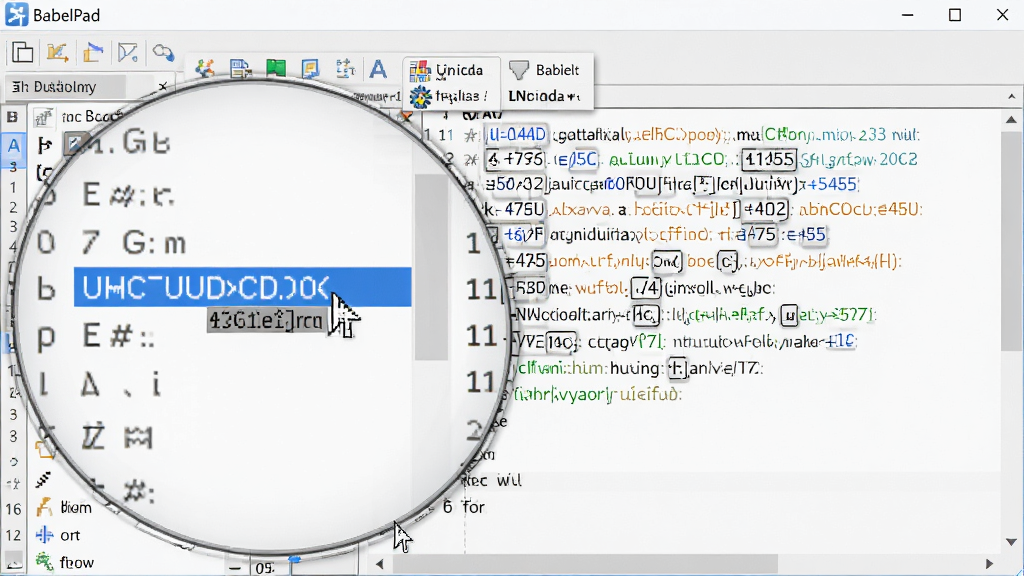Screen dimensions: 1024x576
Task: Click the cloud bubble toolbar icon
Action: click(x=163, y=52)
